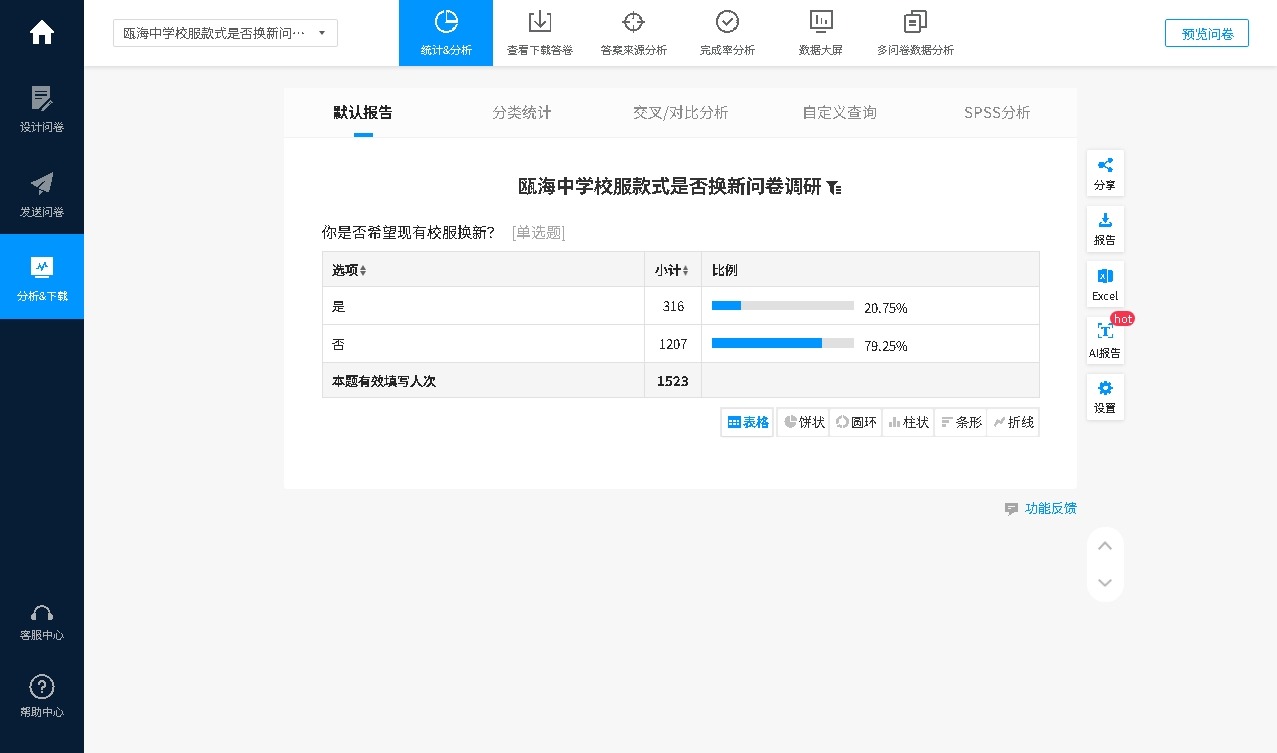Open the 设计问卷 design section
Image resolution: width=1277 pixels, height=753 pixels.
pyautogui.click(x=42, y=109)
